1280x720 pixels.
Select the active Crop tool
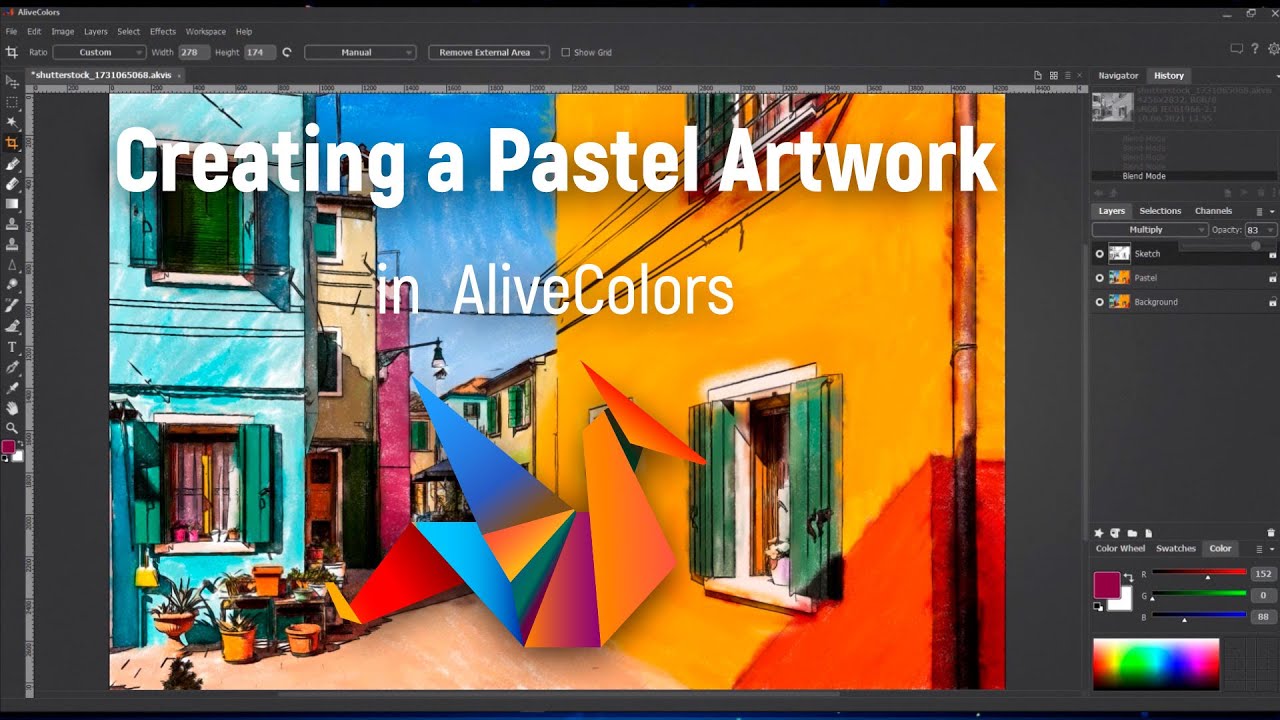(12, 143)
